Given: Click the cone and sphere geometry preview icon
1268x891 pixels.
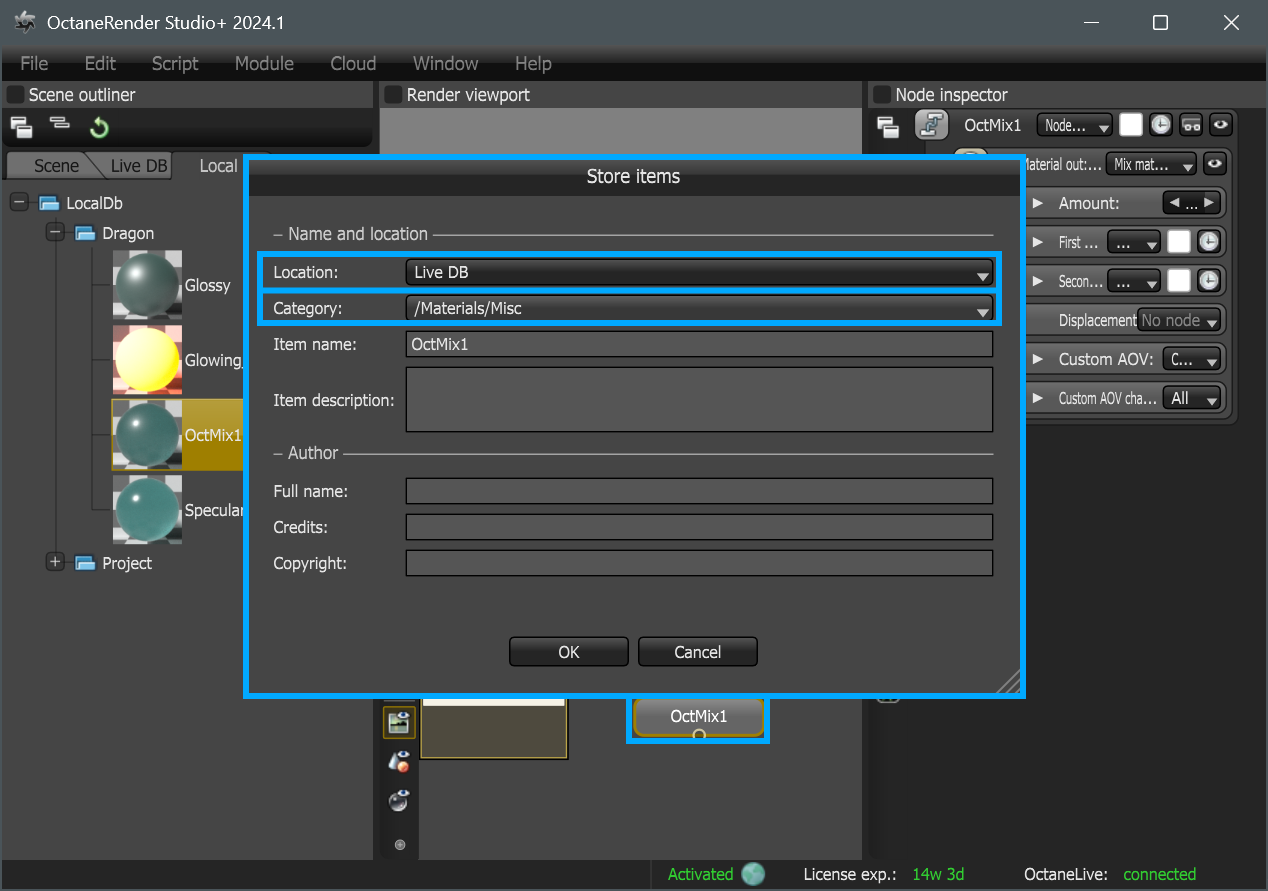Looking at the screenshot, I should 399,762.
